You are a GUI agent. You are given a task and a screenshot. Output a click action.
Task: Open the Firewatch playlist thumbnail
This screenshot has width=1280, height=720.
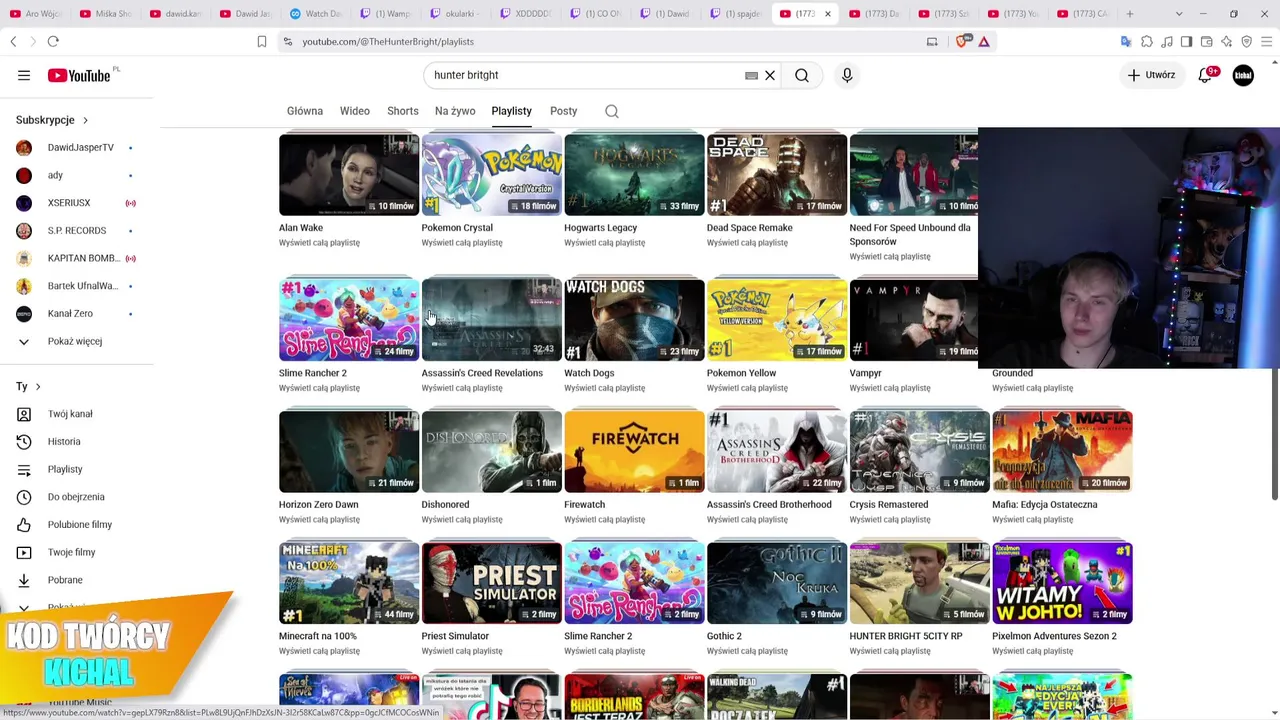[634, 452]
